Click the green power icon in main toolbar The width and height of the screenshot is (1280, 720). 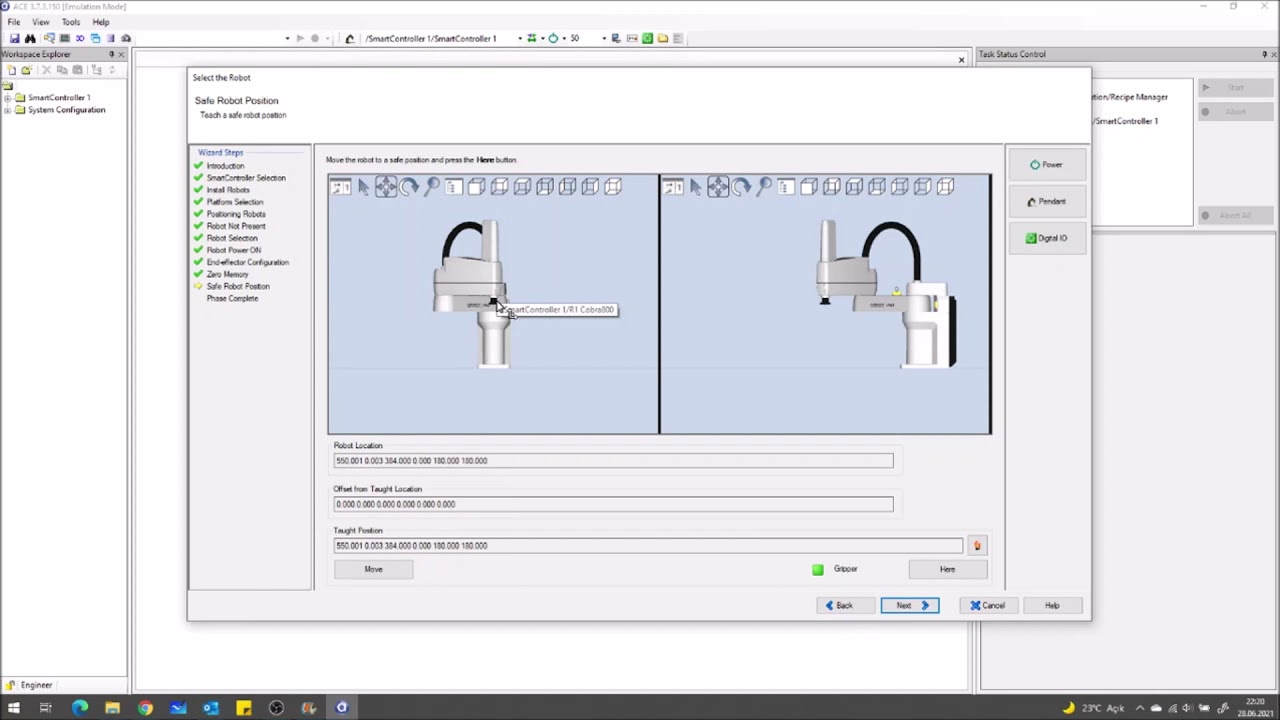[x=553, y=38]
